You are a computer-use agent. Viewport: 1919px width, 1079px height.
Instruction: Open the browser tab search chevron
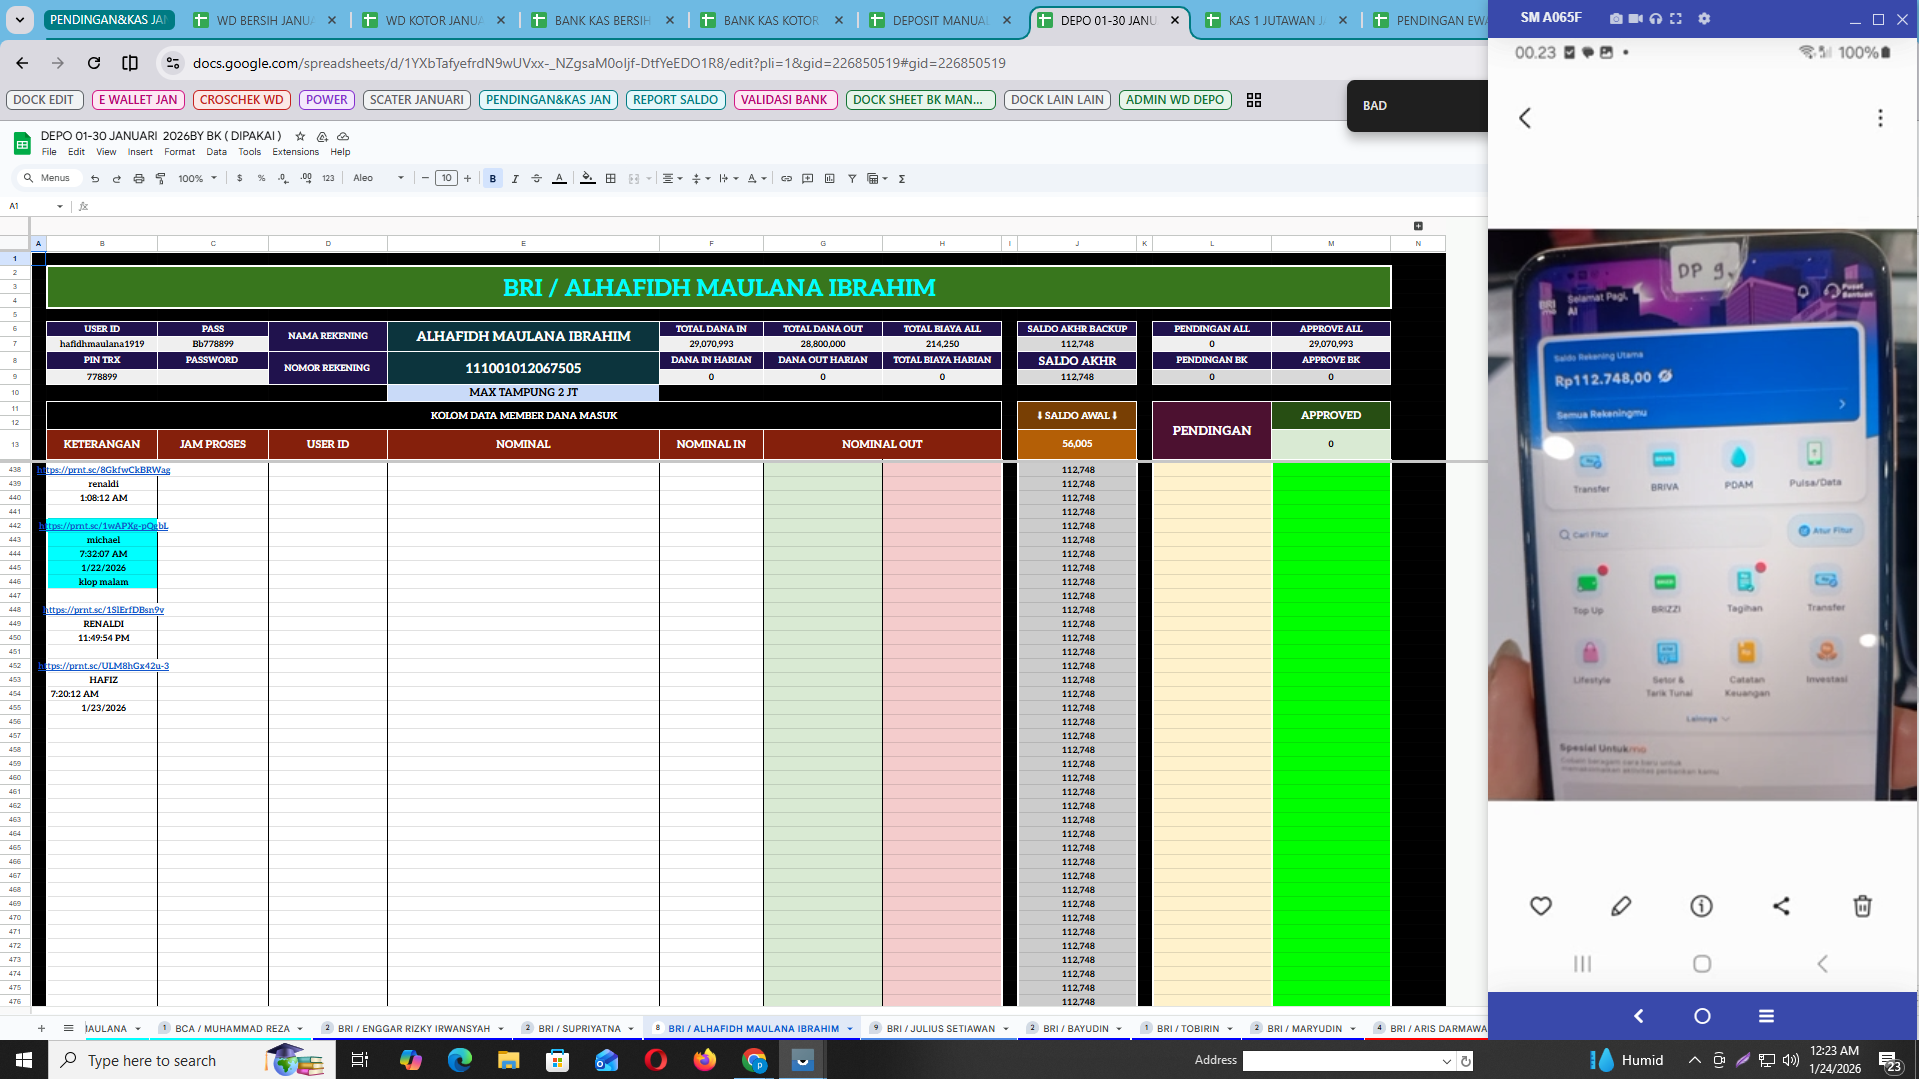pyautogui.click(x=20, y=20)
